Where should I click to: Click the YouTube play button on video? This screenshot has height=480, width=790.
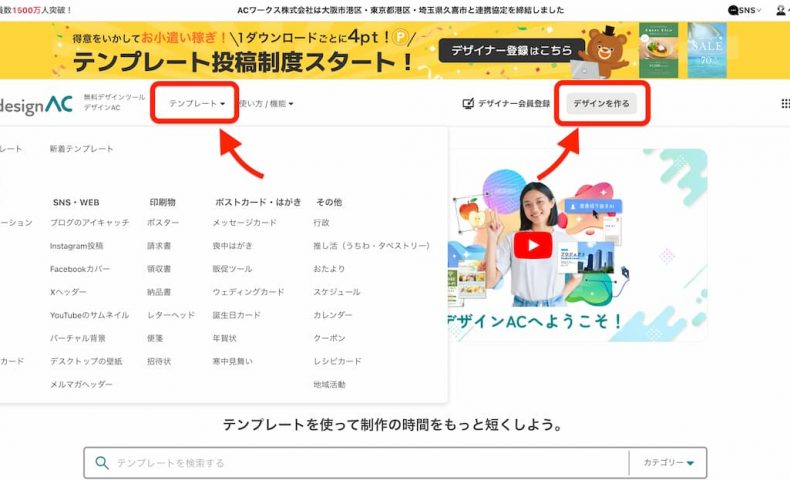coord(534,245)
